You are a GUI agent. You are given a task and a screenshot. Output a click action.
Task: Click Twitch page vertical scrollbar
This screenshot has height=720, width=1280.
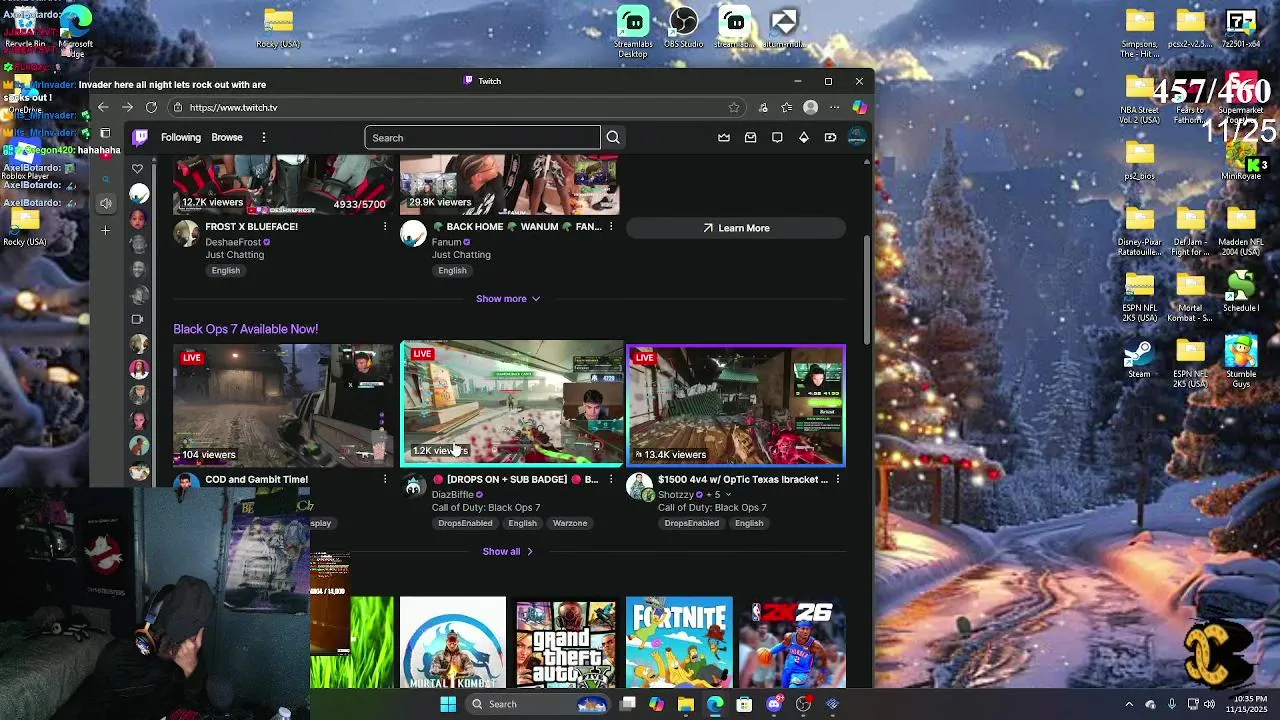pyautogui.click(x=867, y=290)
